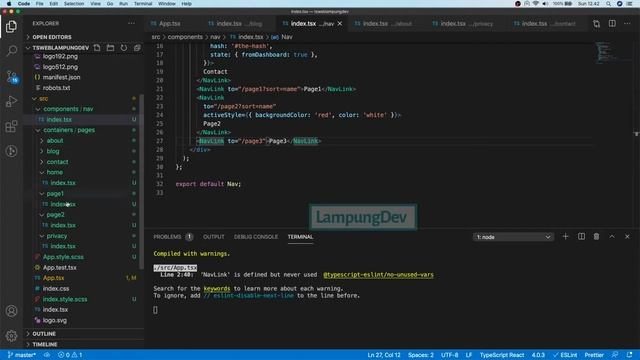Open macOS Spotlight search icon
Image resolution: width=640 pixels, height=360 pixels.
pyautogui.click(x=608, y=4)
